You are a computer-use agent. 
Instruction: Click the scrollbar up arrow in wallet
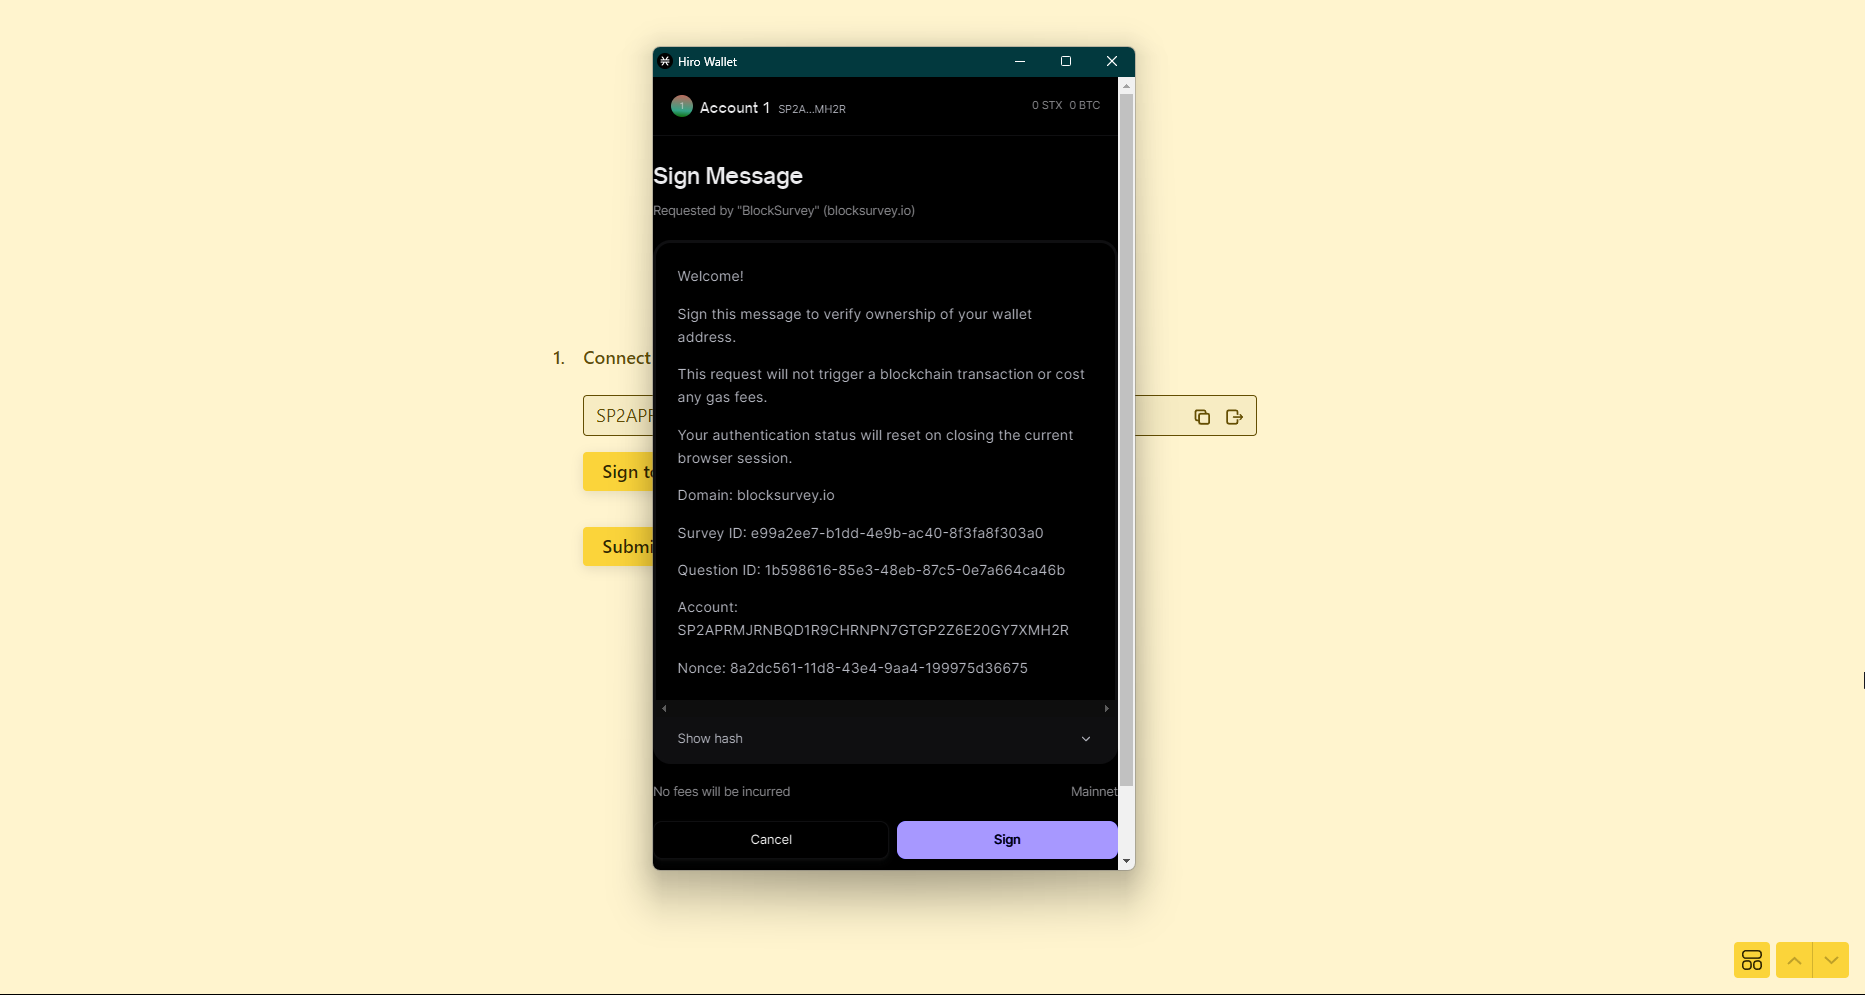1126,86
